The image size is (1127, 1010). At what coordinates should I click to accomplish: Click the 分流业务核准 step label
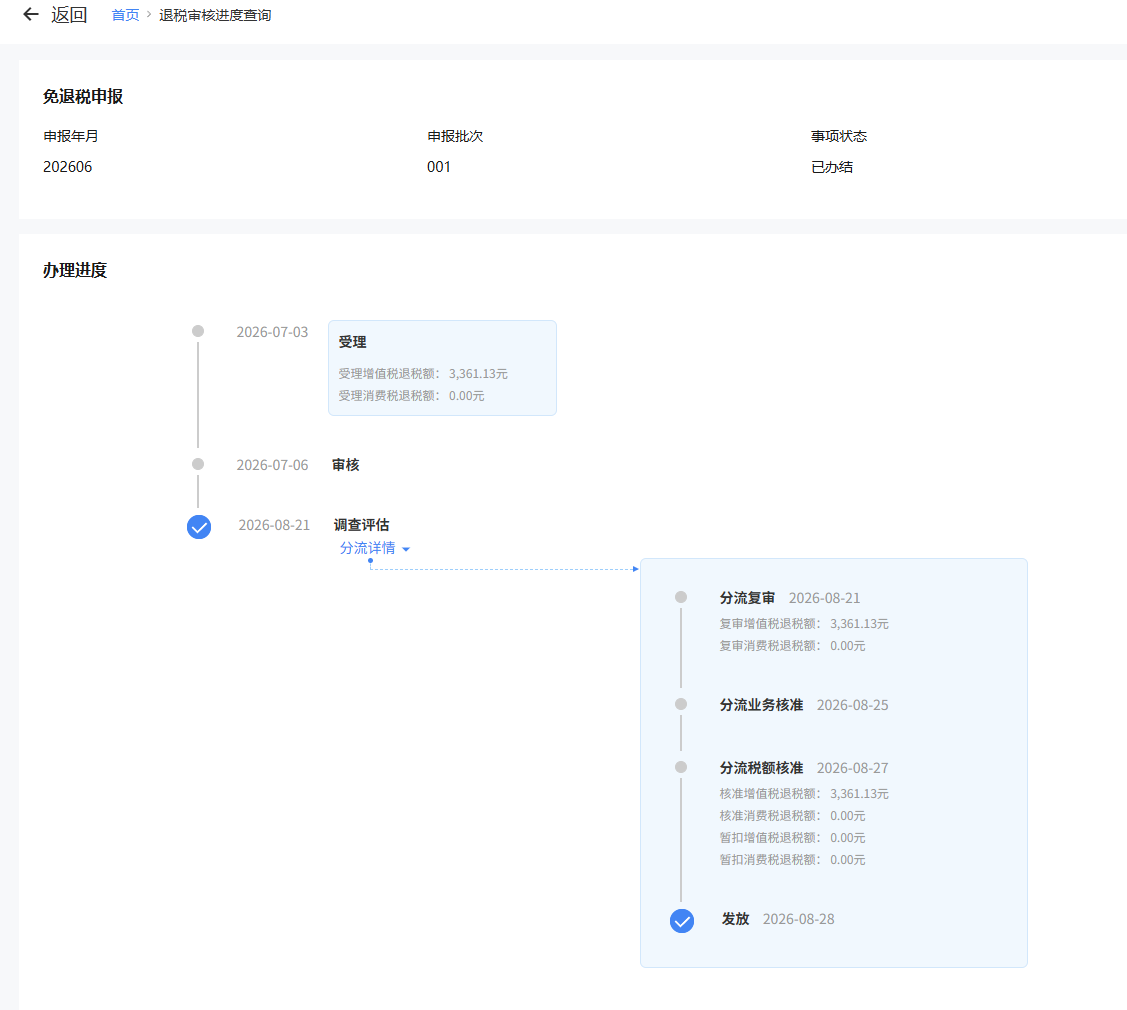click(761, 705)
